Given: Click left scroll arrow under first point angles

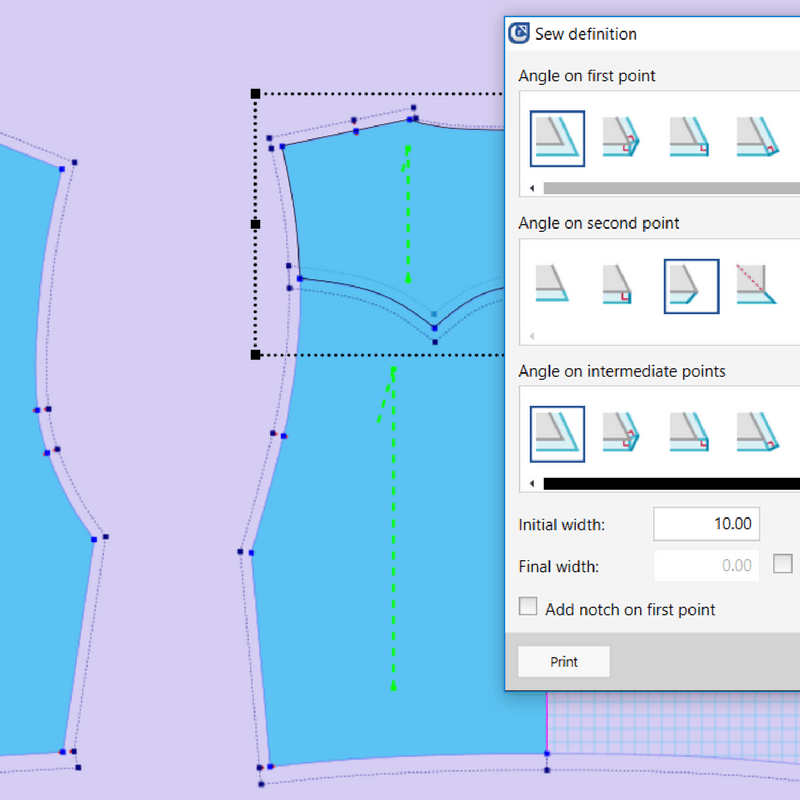Looking at the screenshot, I should [x=532, y=188].
